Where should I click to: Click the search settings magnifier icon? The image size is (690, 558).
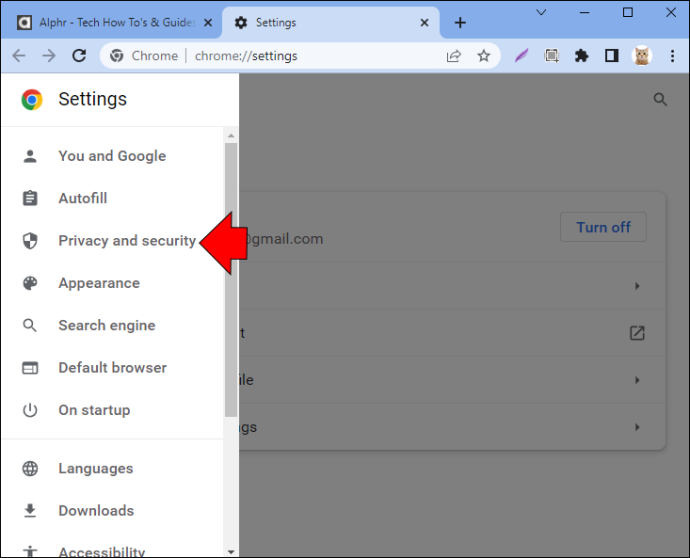(660, 99)
